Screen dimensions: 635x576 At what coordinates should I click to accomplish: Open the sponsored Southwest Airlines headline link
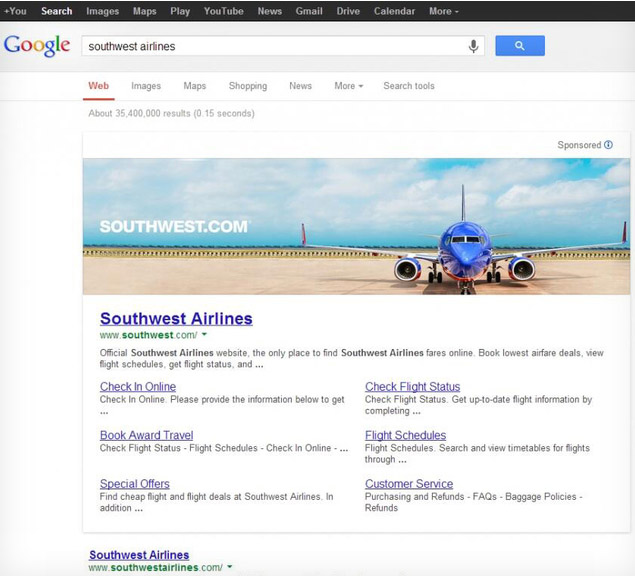click(x=176, y=319)
